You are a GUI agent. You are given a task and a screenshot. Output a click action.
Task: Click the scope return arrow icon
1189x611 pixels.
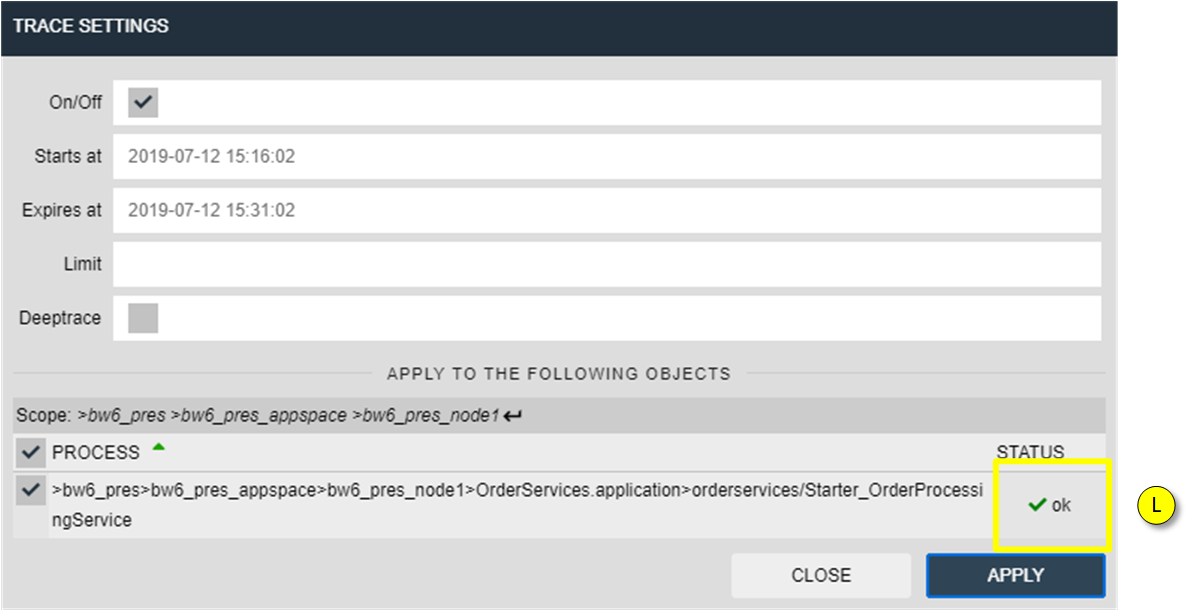(513, 415)
